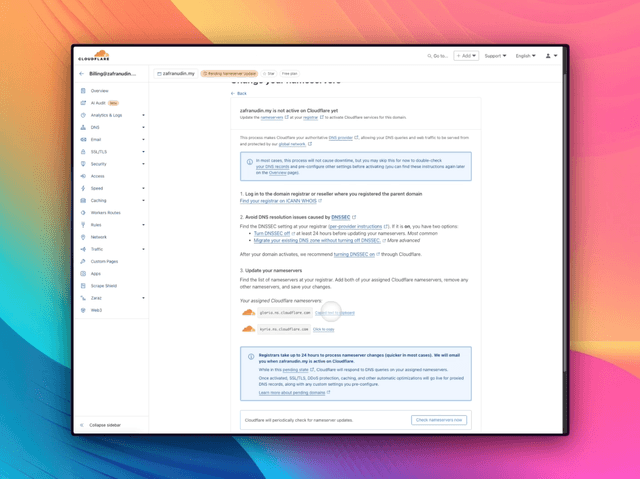Click the Traffic sidebar icon
The width and height of the screenshot is (640, 479).
point(83,249)
